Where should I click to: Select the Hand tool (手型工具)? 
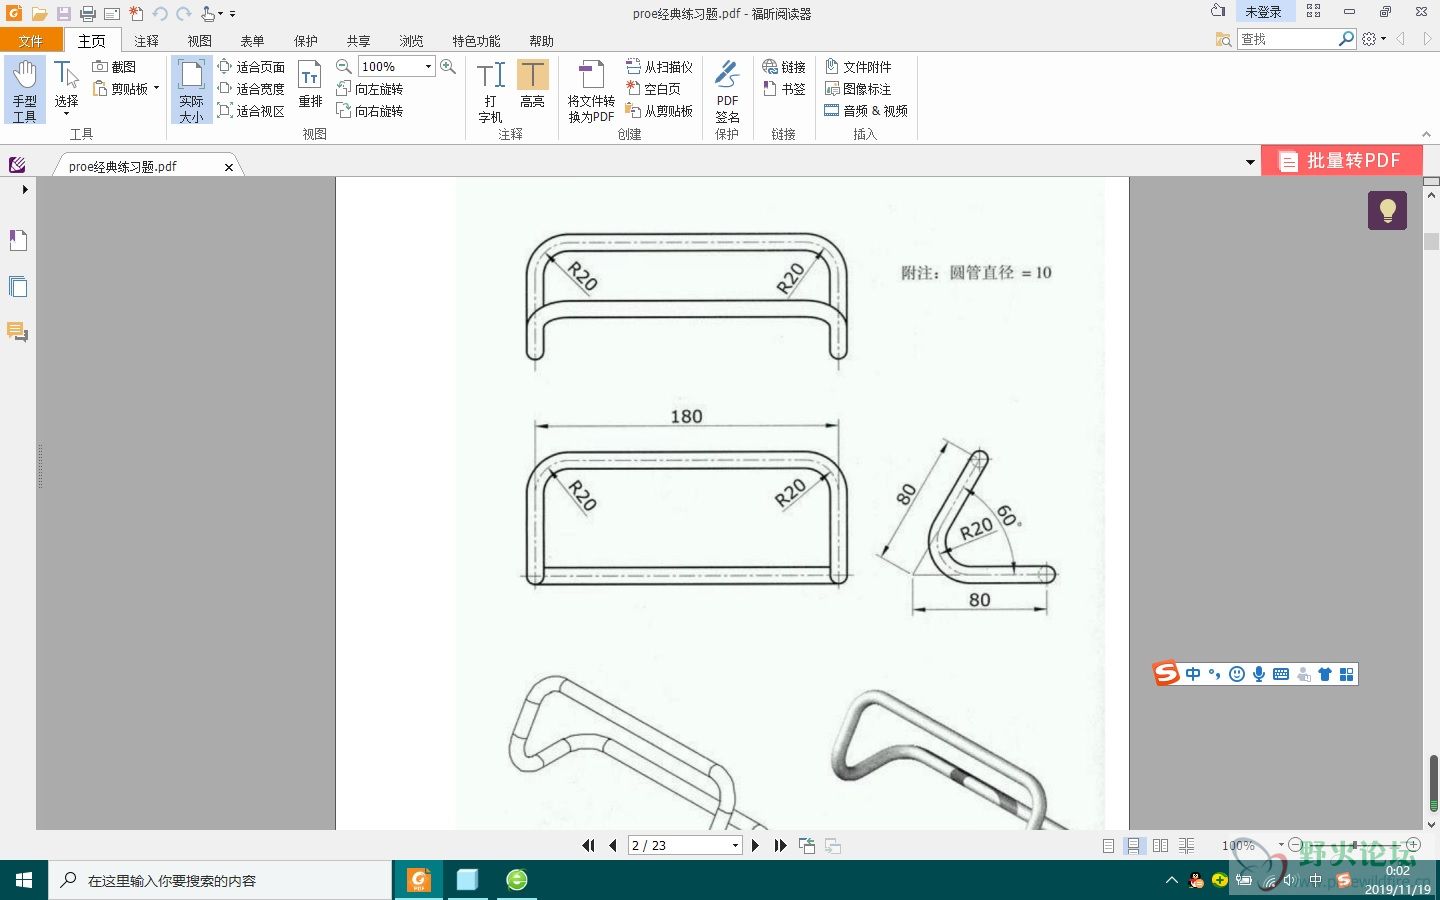(25, 91)
